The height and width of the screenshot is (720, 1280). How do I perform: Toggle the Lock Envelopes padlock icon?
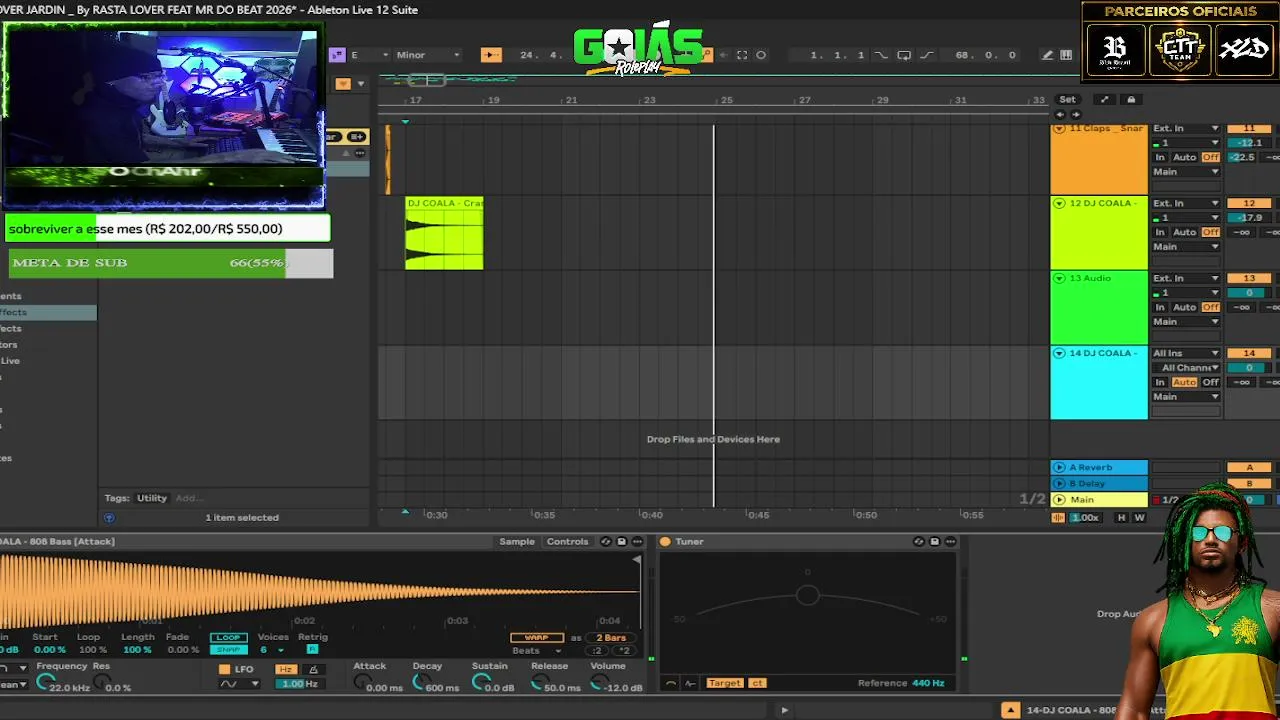pyautogui.click(x=1131, y=99)
